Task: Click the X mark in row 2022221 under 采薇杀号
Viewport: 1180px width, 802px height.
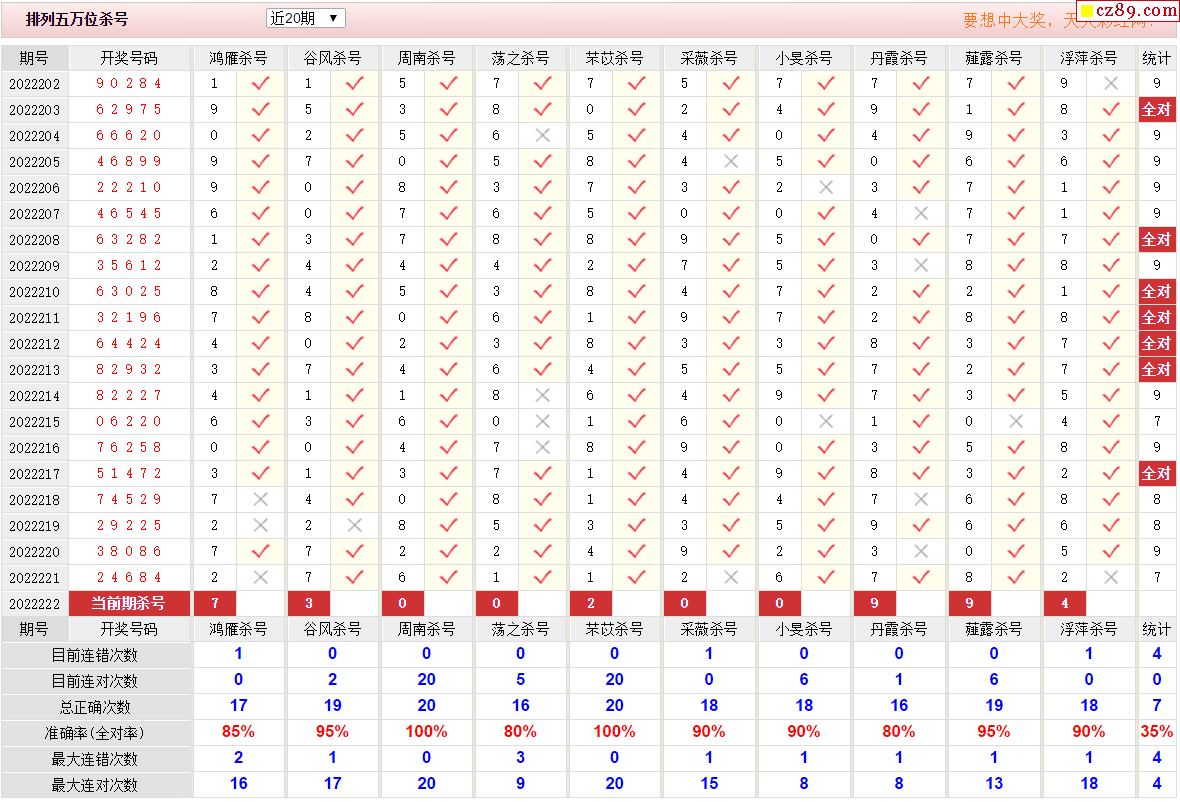Action: click(730, 578)
